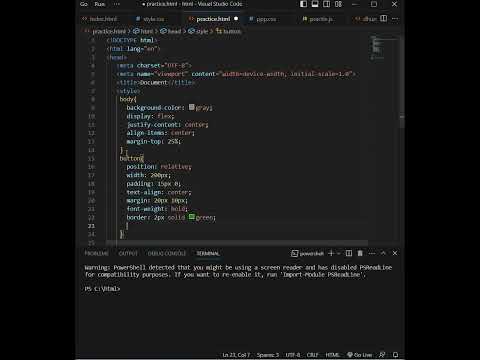
Task: Open the OUTPUT panel tab
Action: click(x=128, y=253)
